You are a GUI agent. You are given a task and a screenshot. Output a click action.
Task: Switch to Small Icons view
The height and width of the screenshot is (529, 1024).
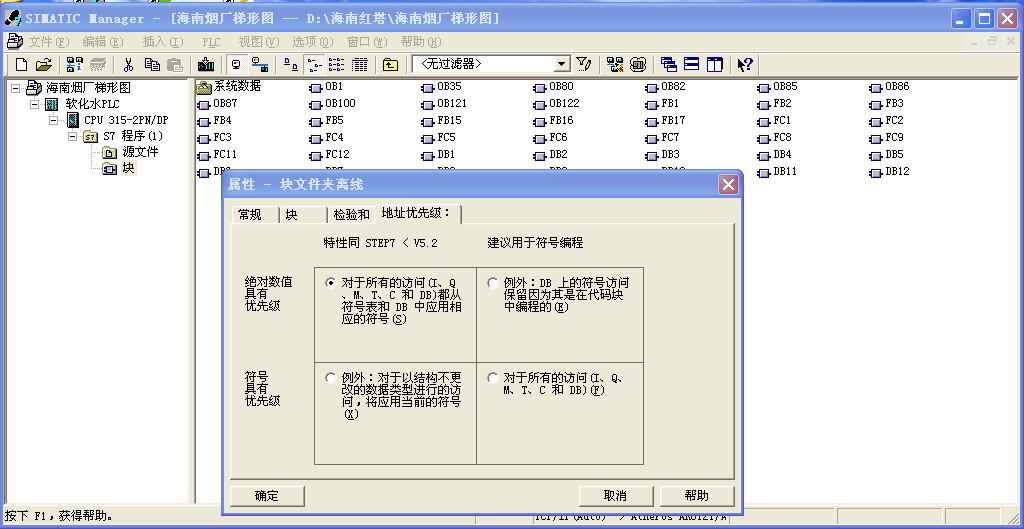click(314, 64)
